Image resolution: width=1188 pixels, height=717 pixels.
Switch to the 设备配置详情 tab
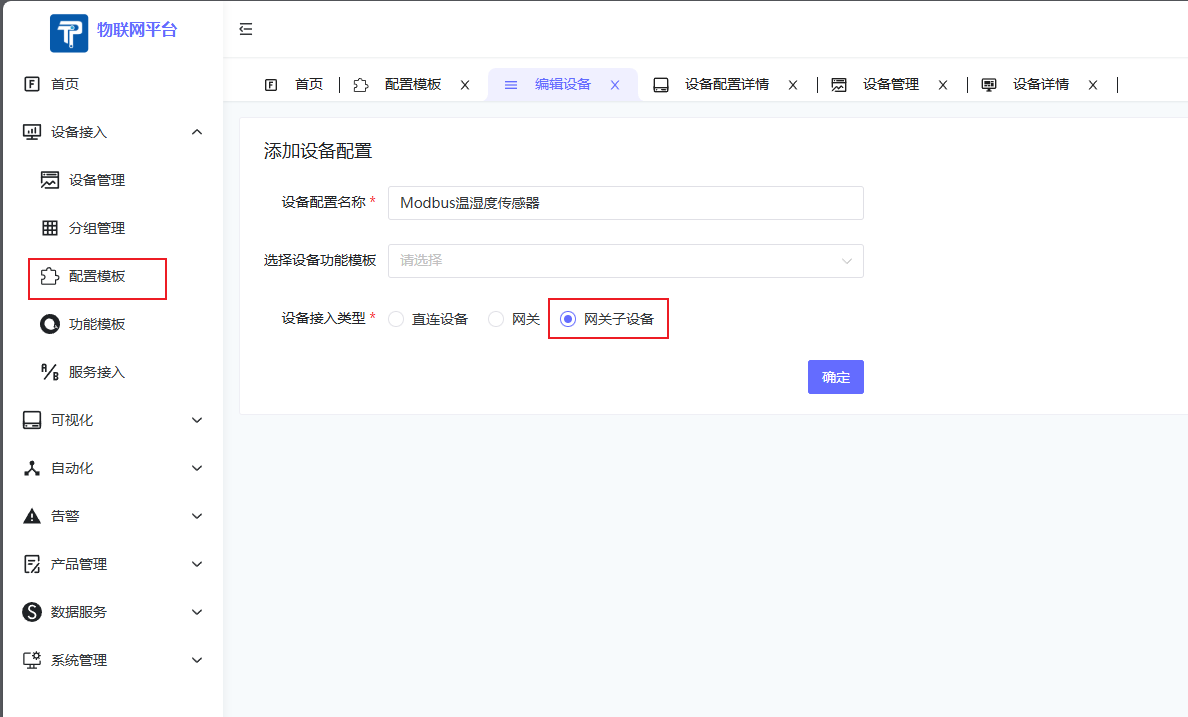click(726, 85)
